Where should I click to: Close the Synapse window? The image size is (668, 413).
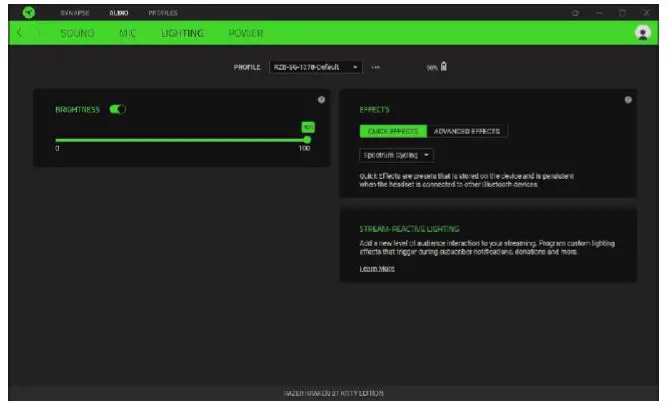pyautogui.click(x=646, y=13)
